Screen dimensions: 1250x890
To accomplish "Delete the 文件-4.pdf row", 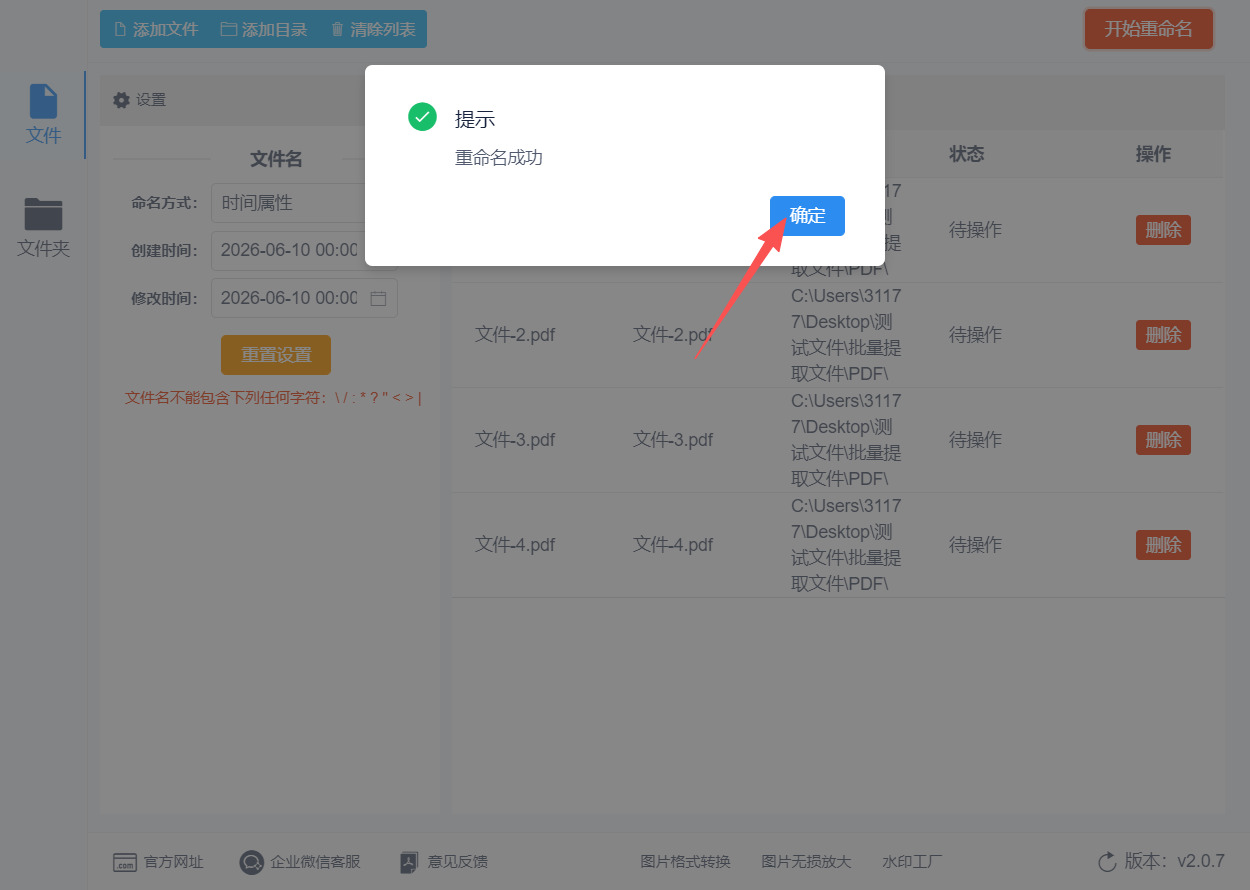I will pos(1163,545).
